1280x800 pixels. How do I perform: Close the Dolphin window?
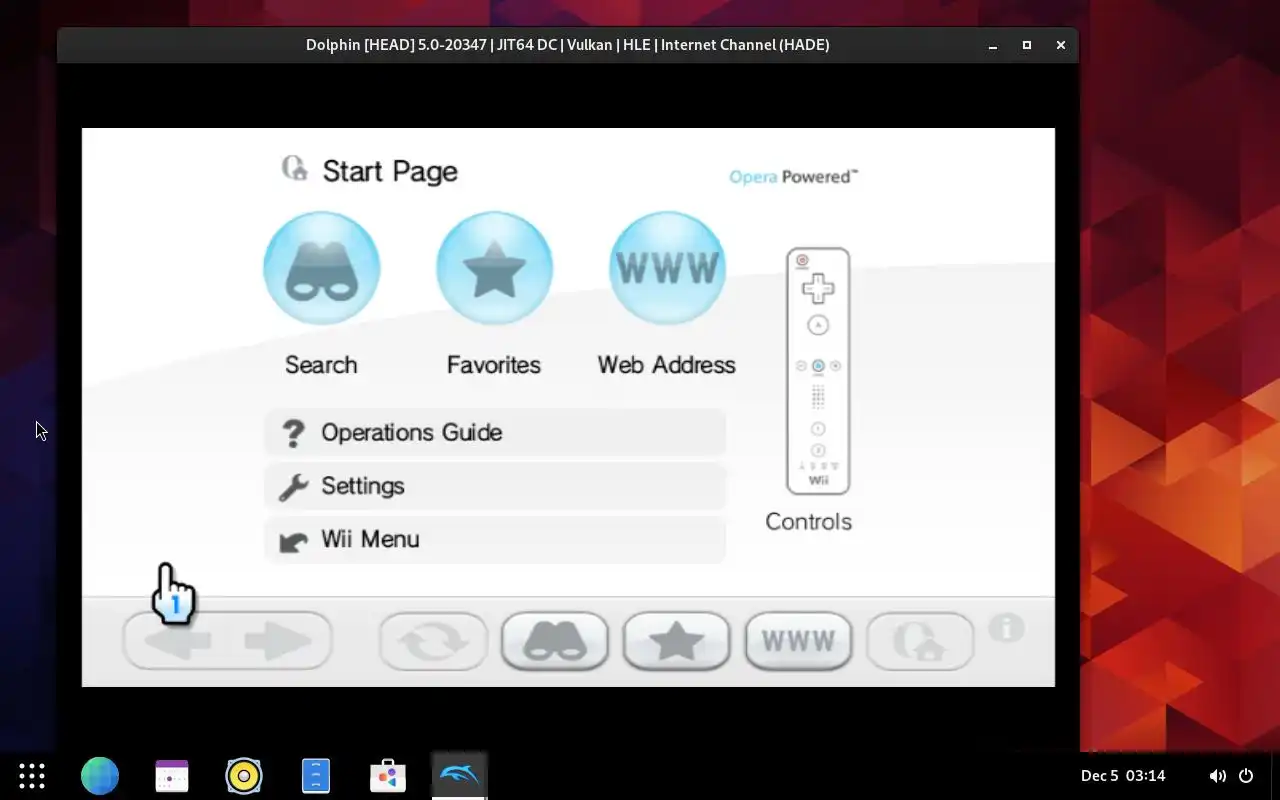pyautogui.click(x=1061, y=45)
